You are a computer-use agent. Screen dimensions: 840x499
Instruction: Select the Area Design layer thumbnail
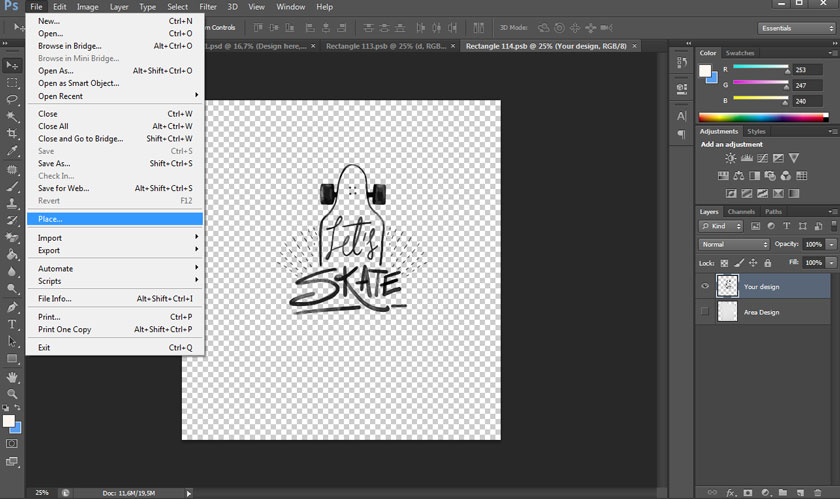pyautogui.click(x=728, y=312)
